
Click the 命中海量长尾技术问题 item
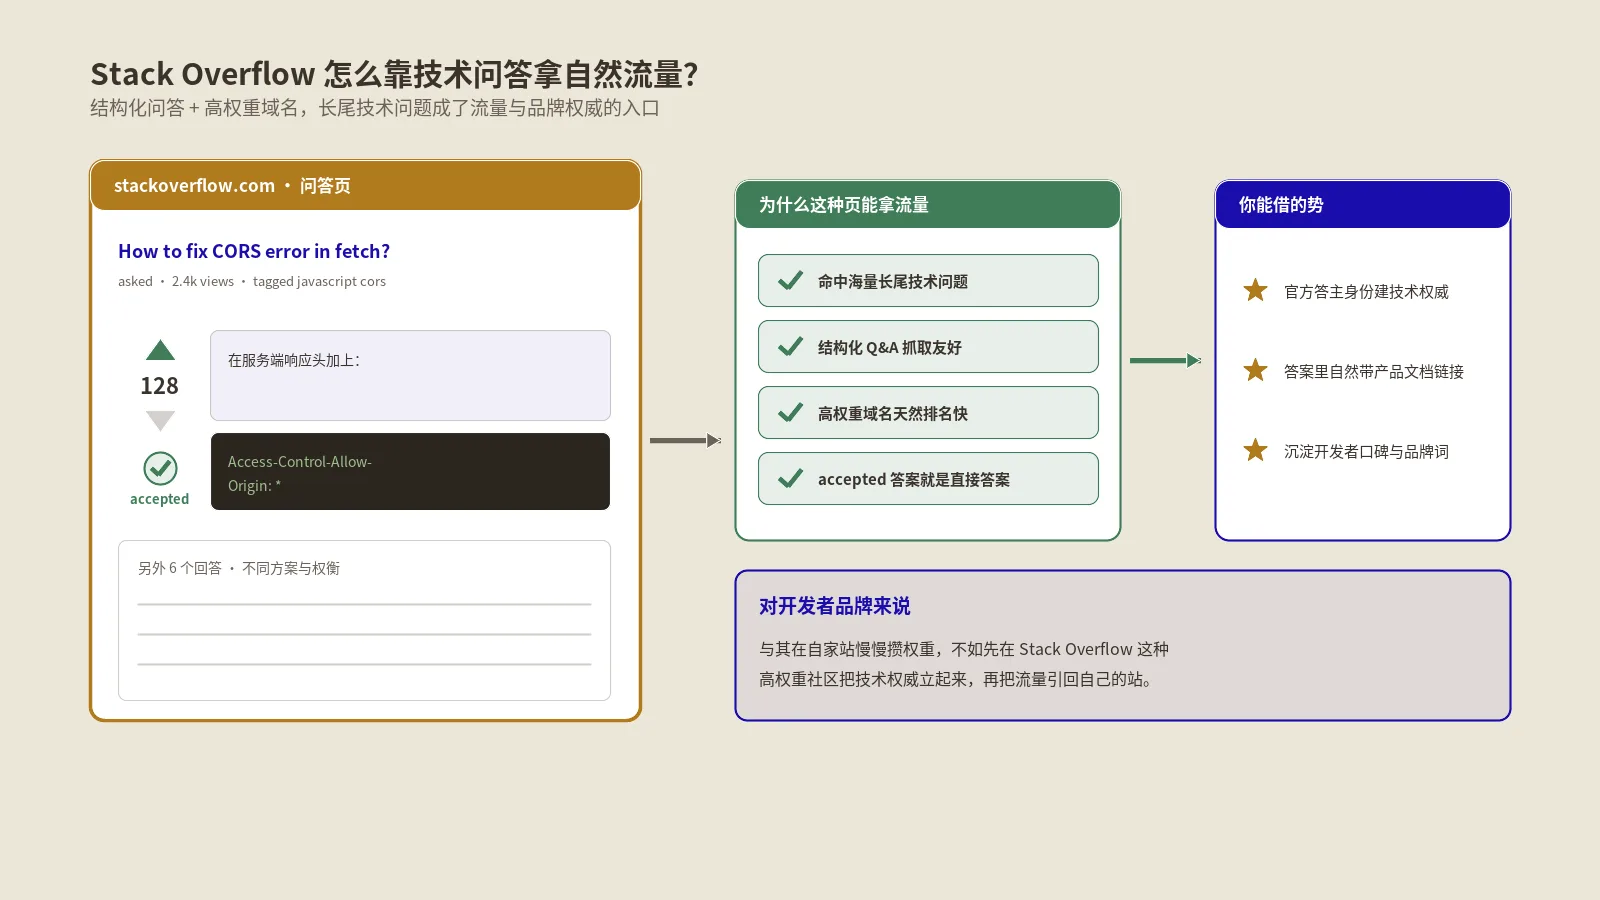point(928,281)
